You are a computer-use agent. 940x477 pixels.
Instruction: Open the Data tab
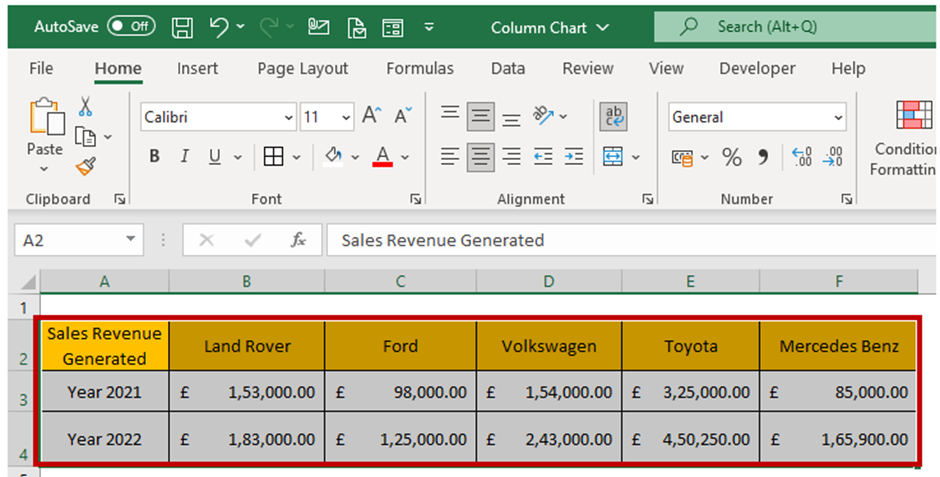tap(508, 68)
